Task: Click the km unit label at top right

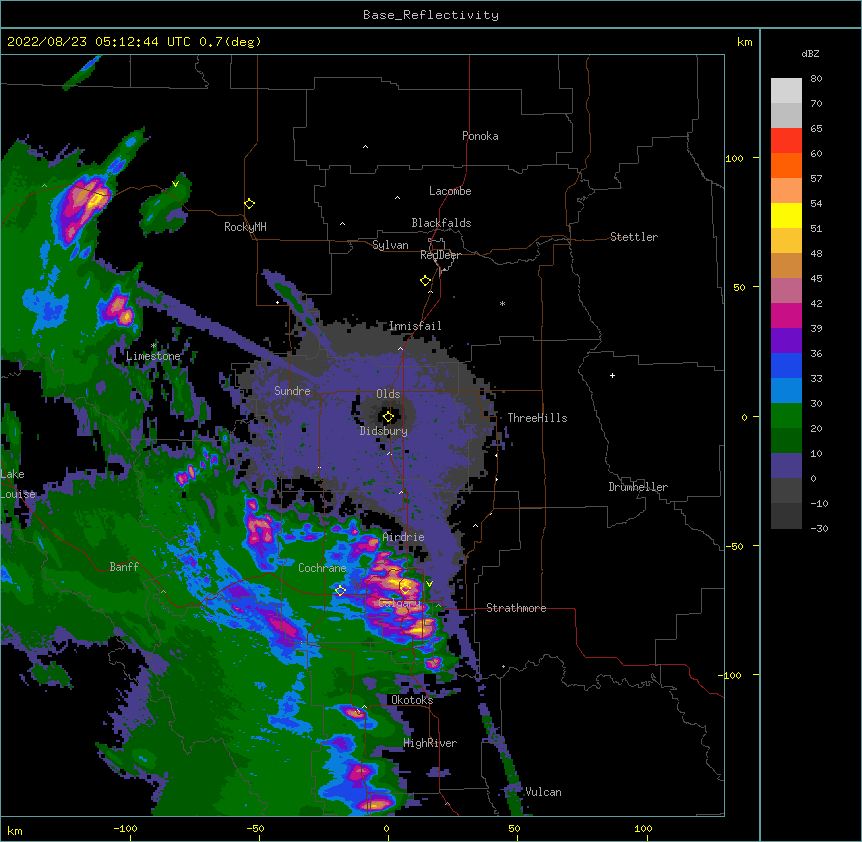Action: pos(745,42)
